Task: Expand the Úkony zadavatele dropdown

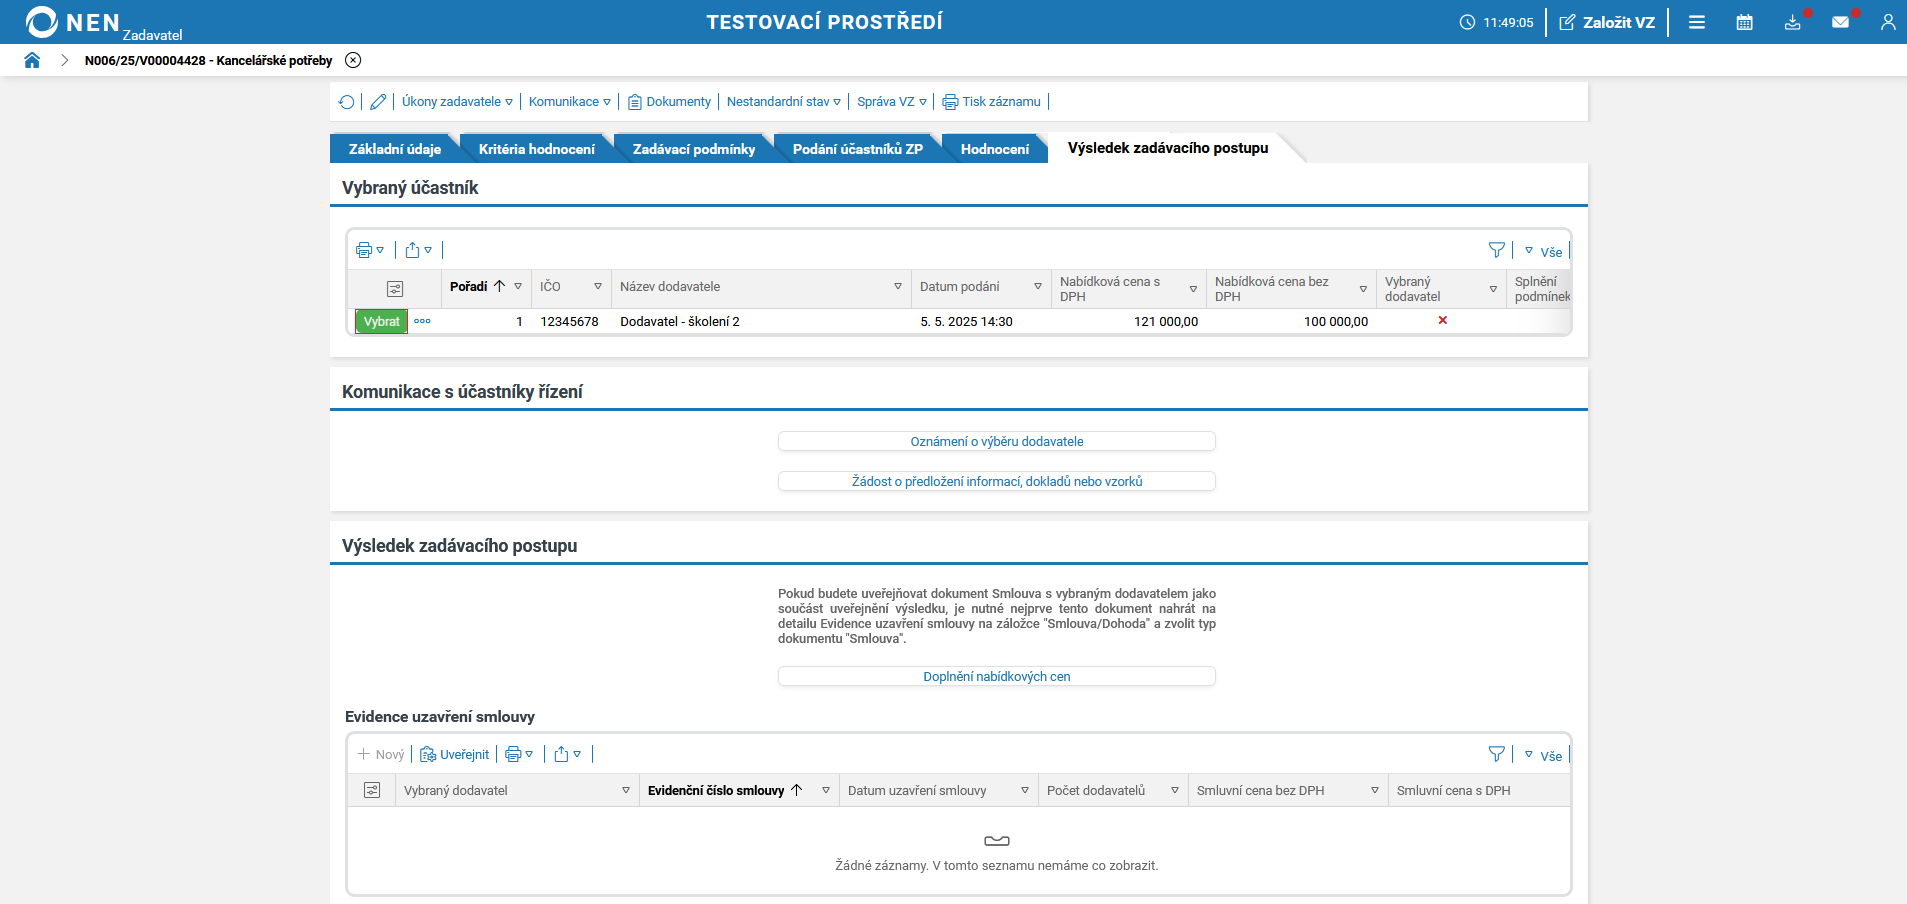Action: tap(457, 102)
